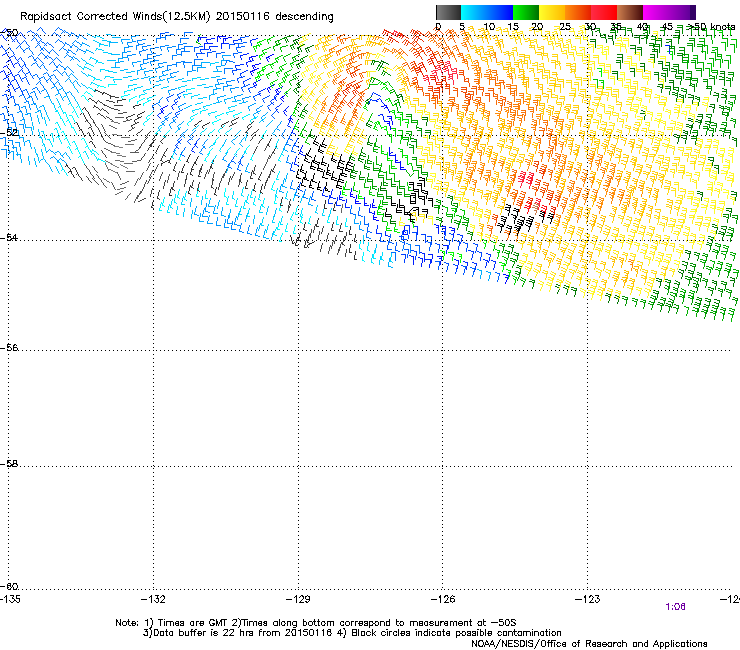Click the cyan-blue 5-15 knots legend swatch

point(487,12)
